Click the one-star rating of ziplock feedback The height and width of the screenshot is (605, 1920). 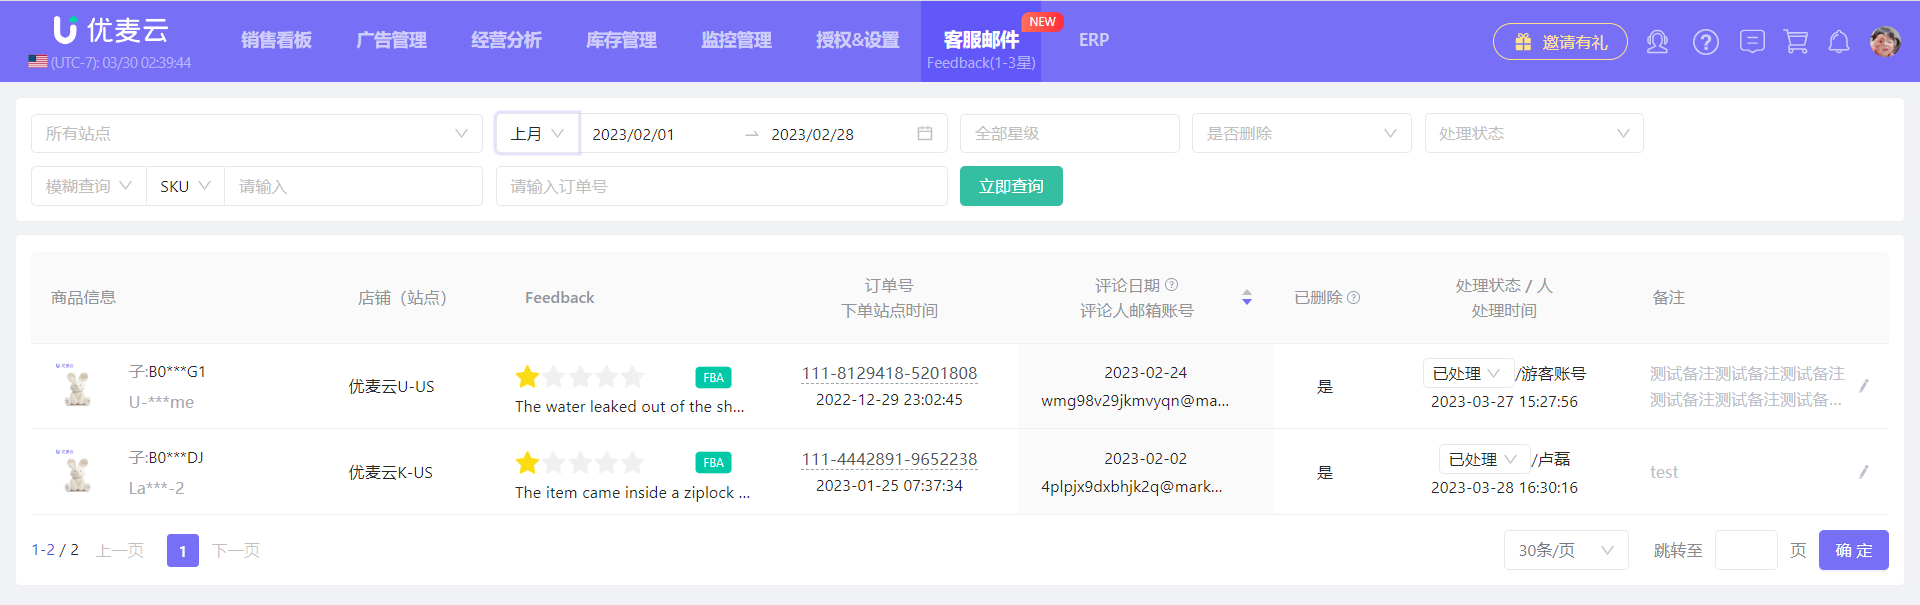point(527,462)
